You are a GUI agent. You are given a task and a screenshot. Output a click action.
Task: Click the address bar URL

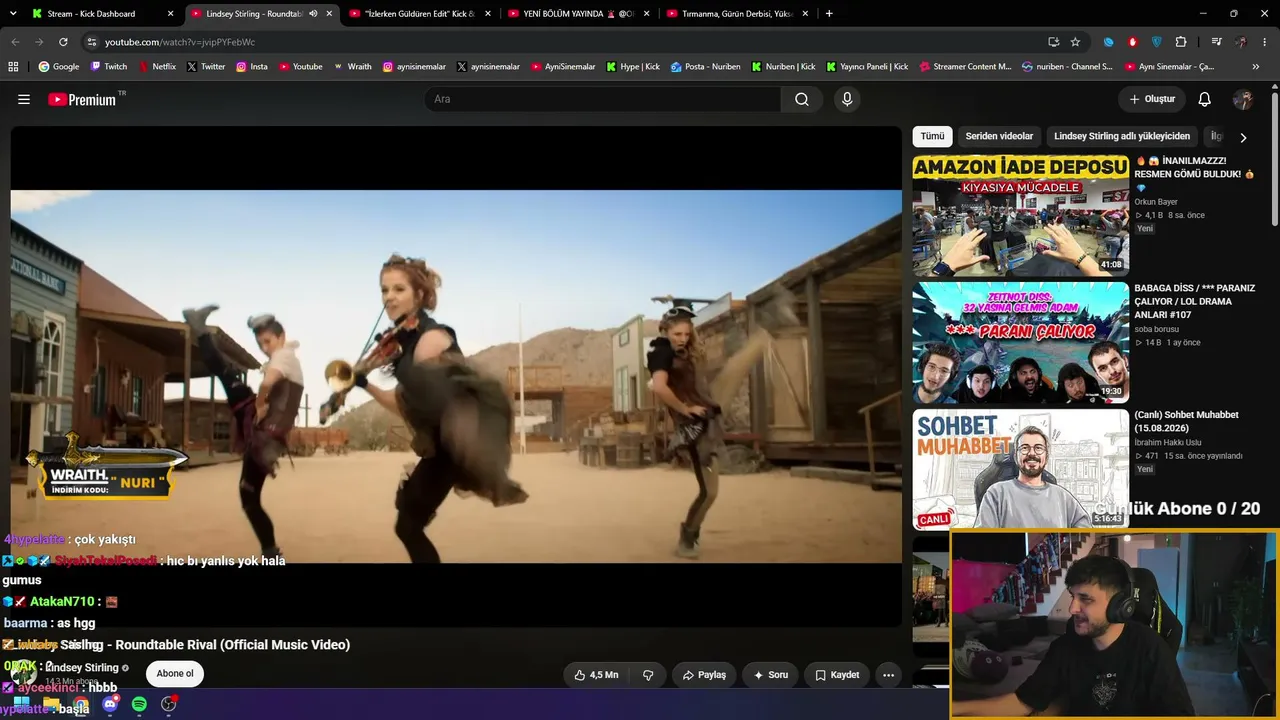tap(180, 42)
